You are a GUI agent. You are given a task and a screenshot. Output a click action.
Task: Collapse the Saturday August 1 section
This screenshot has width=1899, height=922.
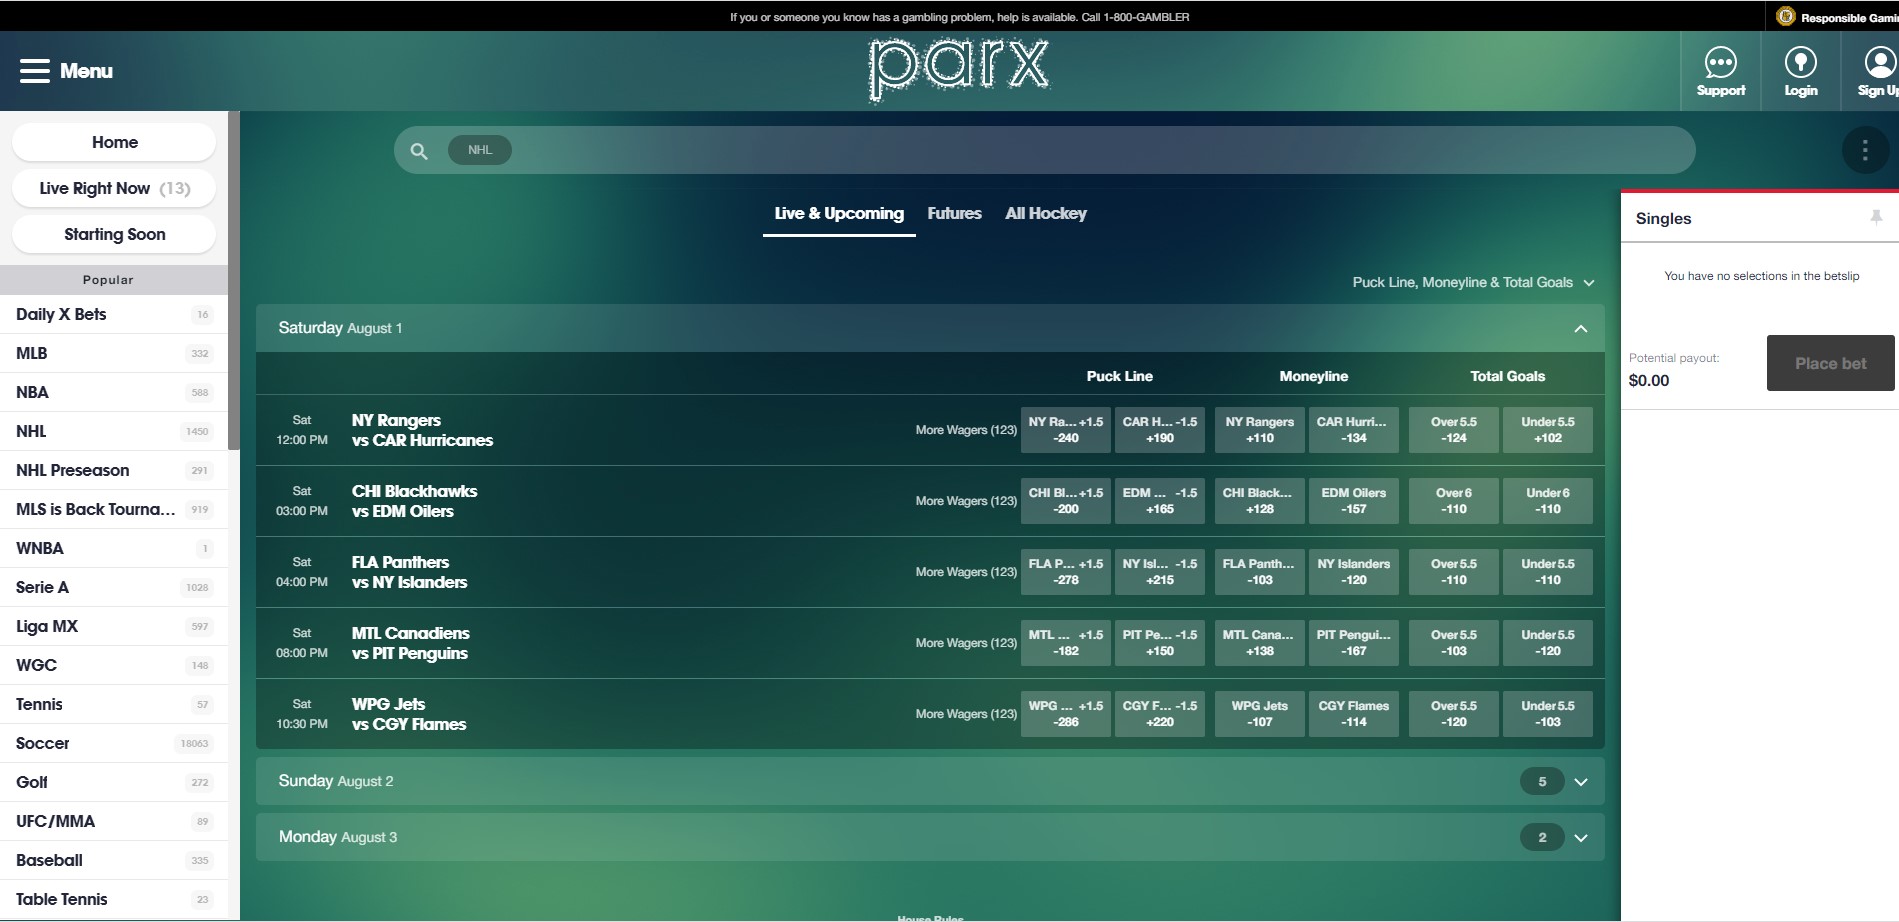pyautogui.click(x=1580, y=328)
